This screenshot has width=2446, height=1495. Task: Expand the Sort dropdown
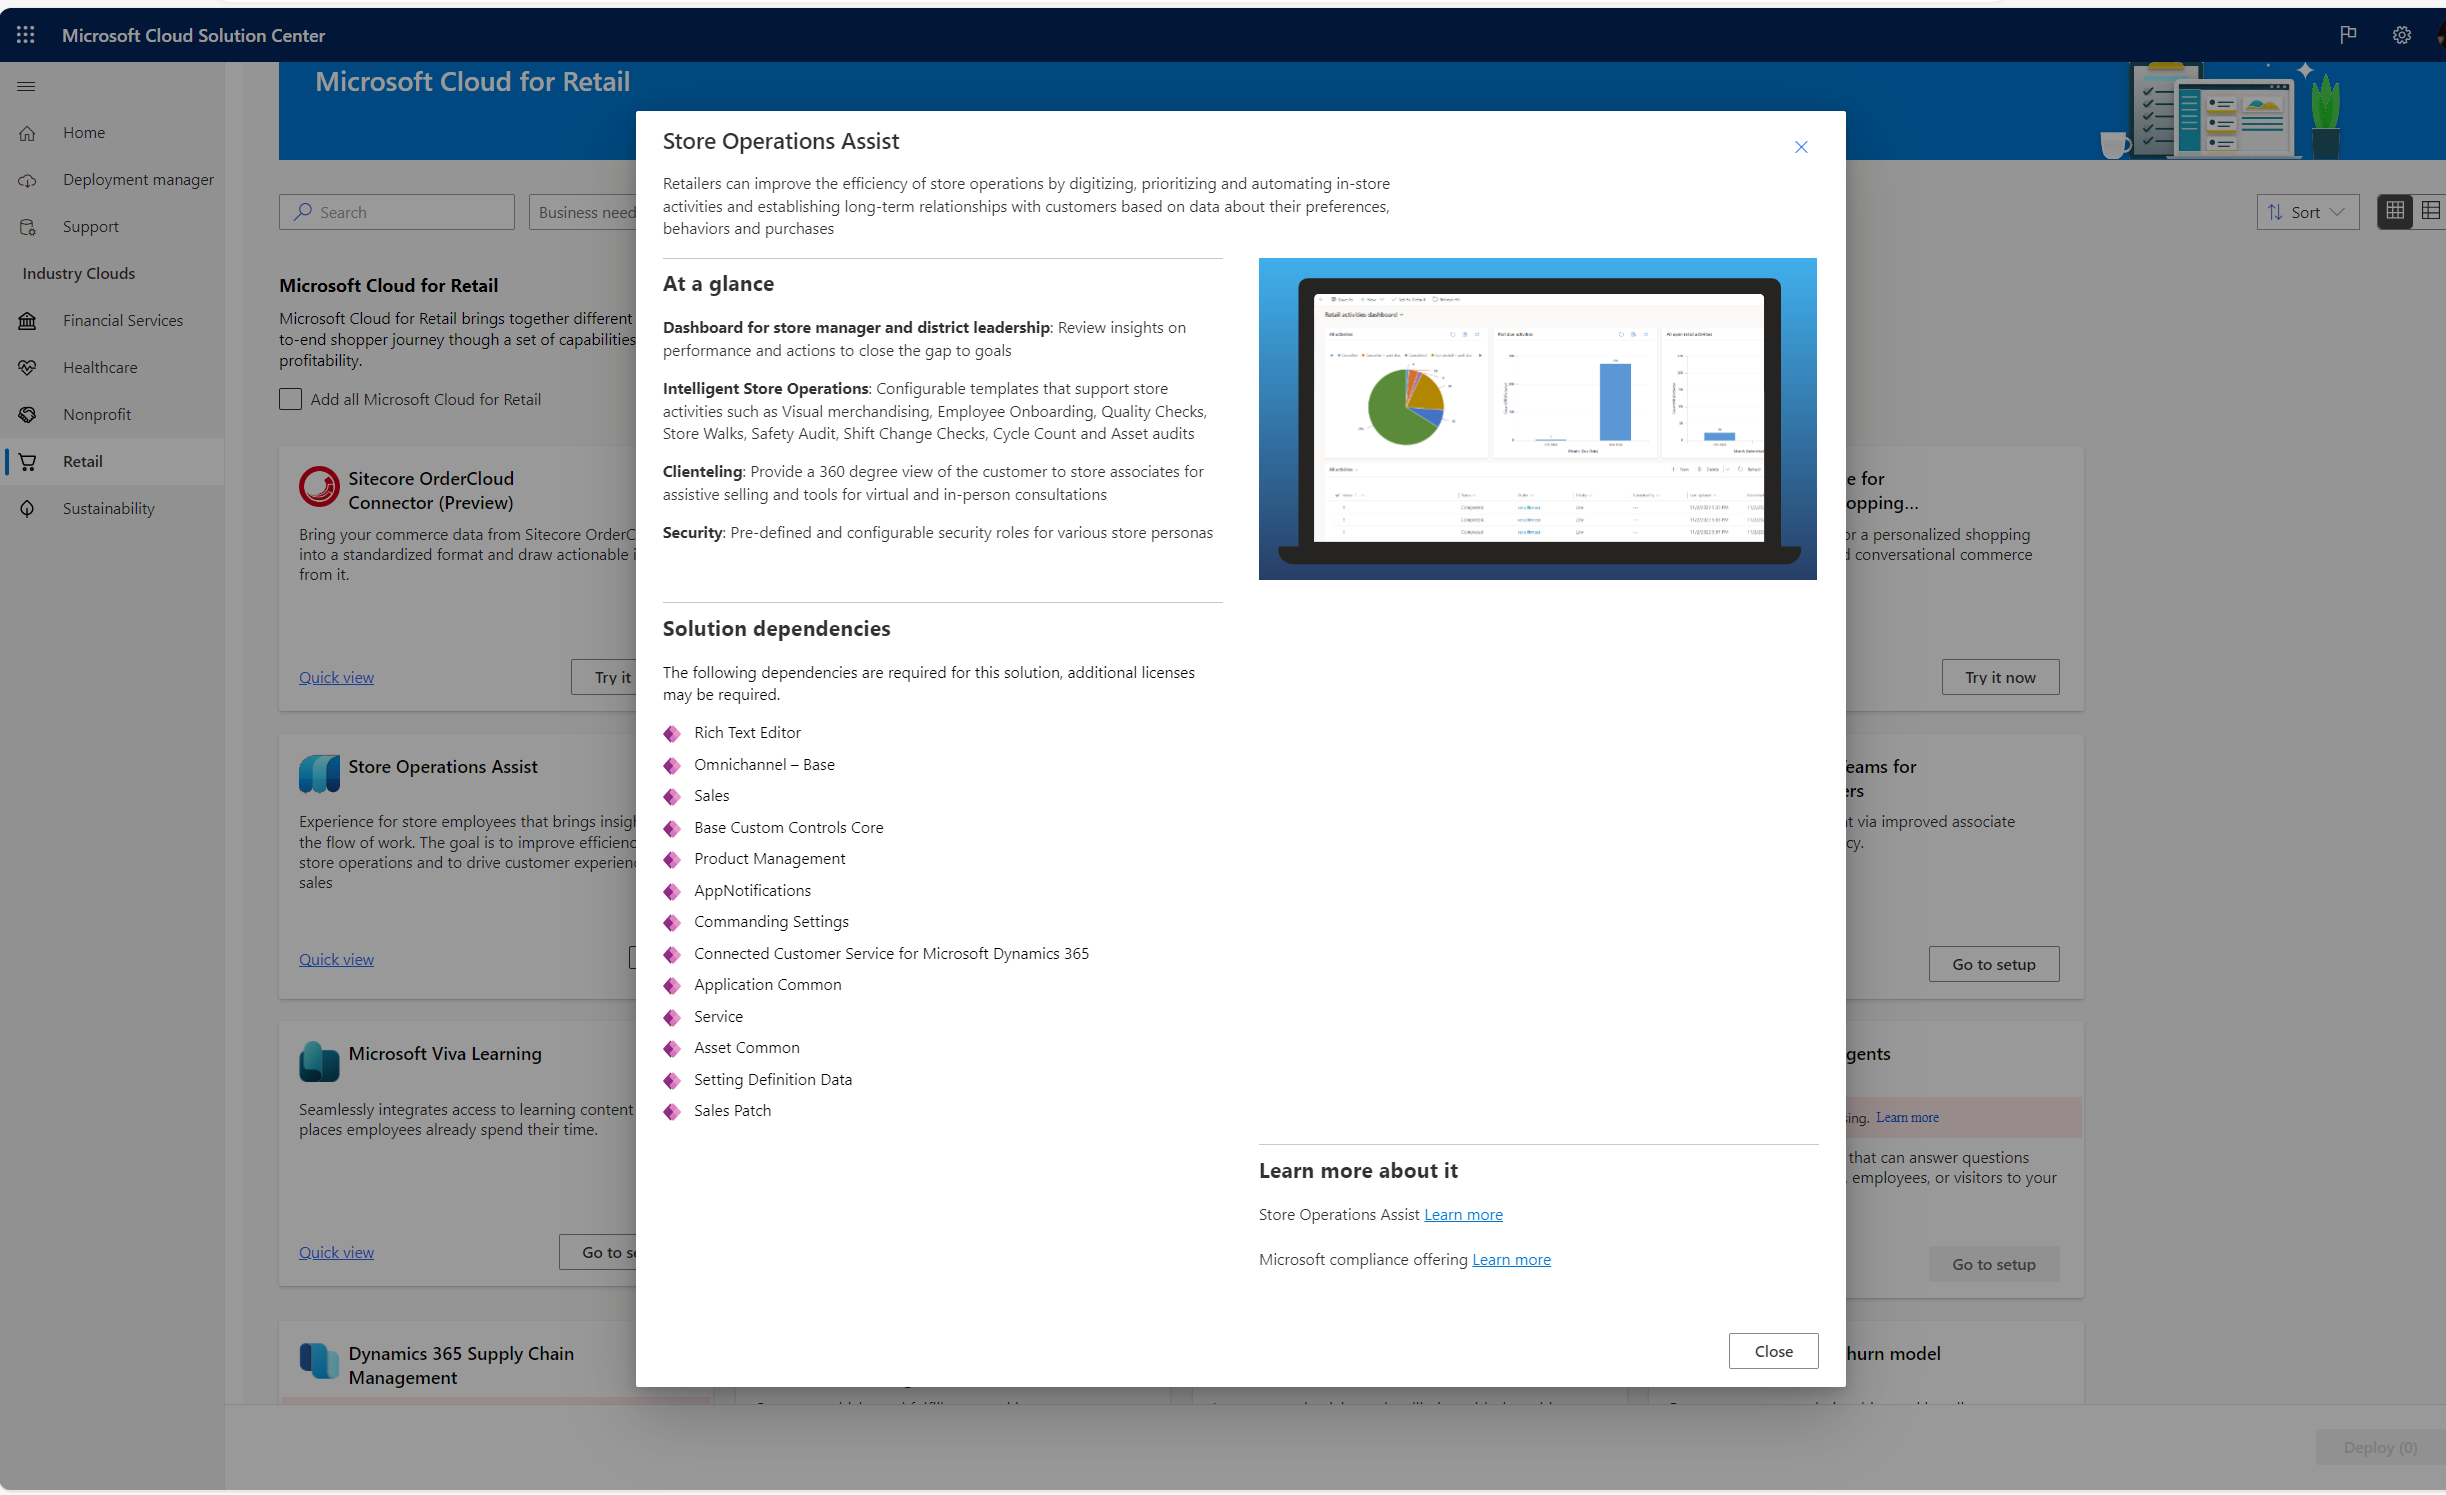[x=2308, y=212]
